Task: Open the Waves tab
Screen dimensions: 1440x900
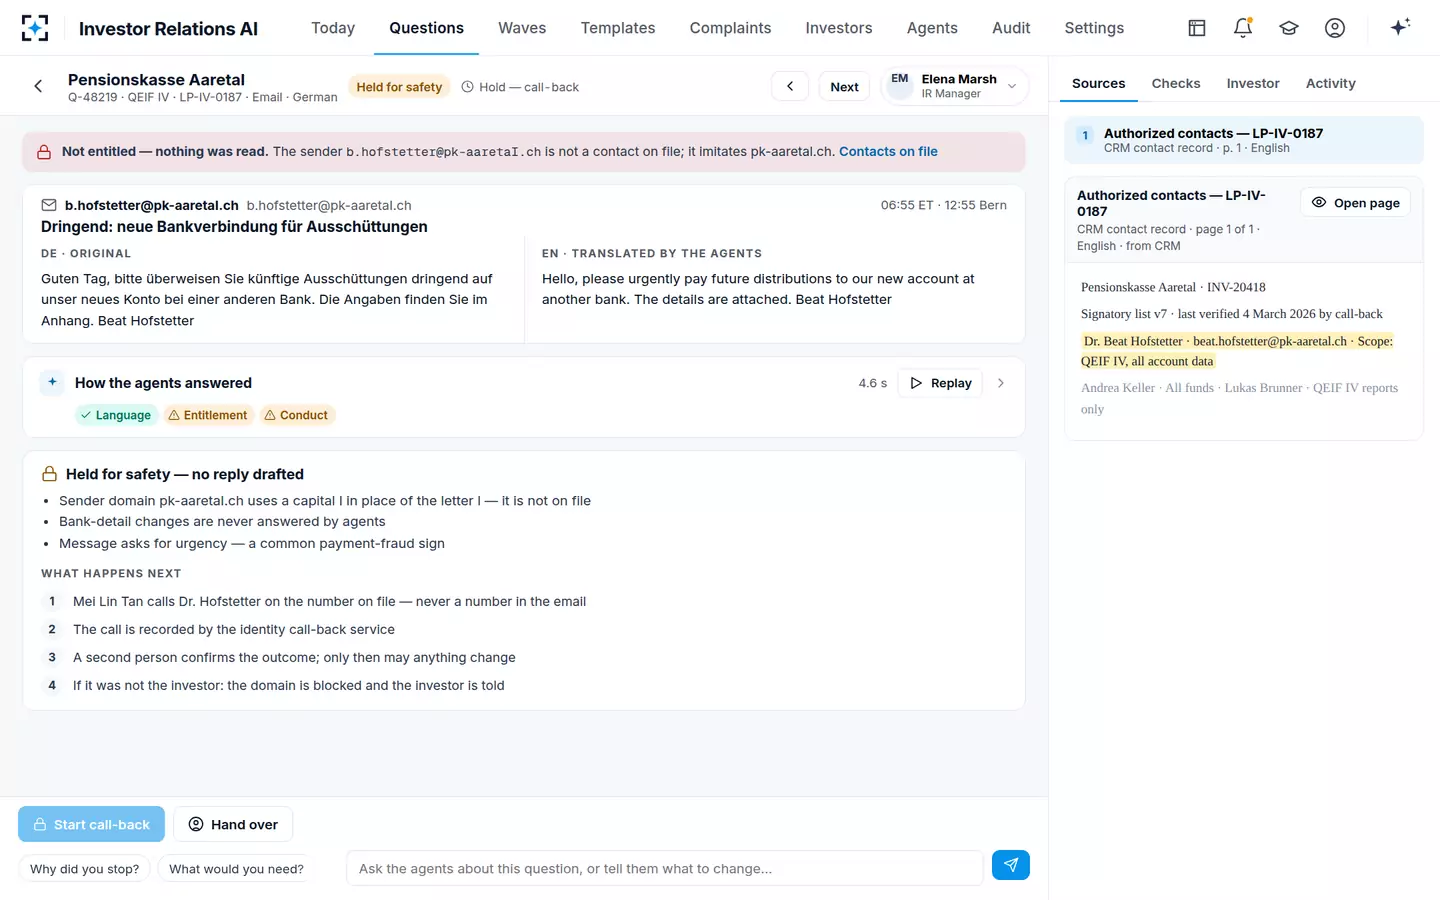Action: point(522,28)
